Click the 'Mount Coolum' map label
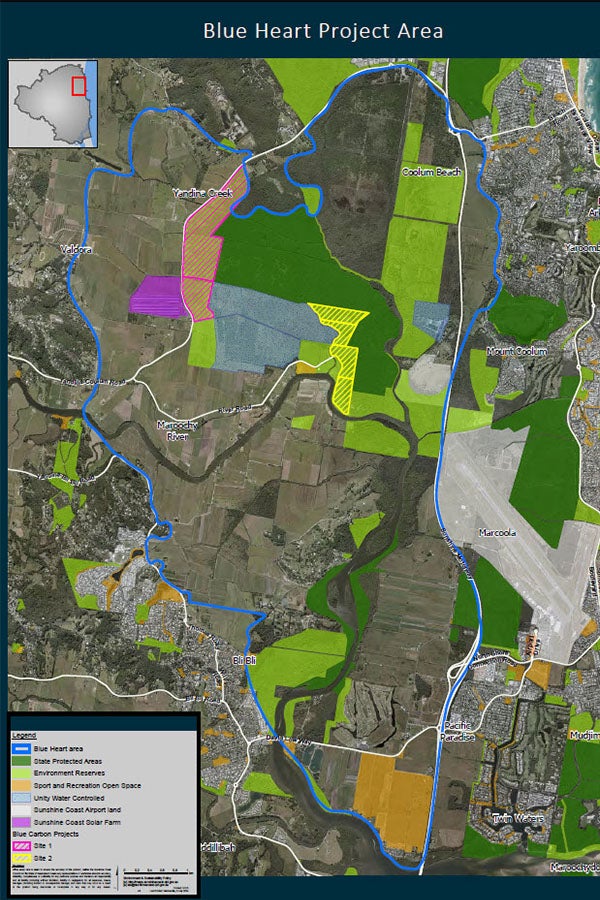Viewport: 600px width, 900px height. pos(517,351)
